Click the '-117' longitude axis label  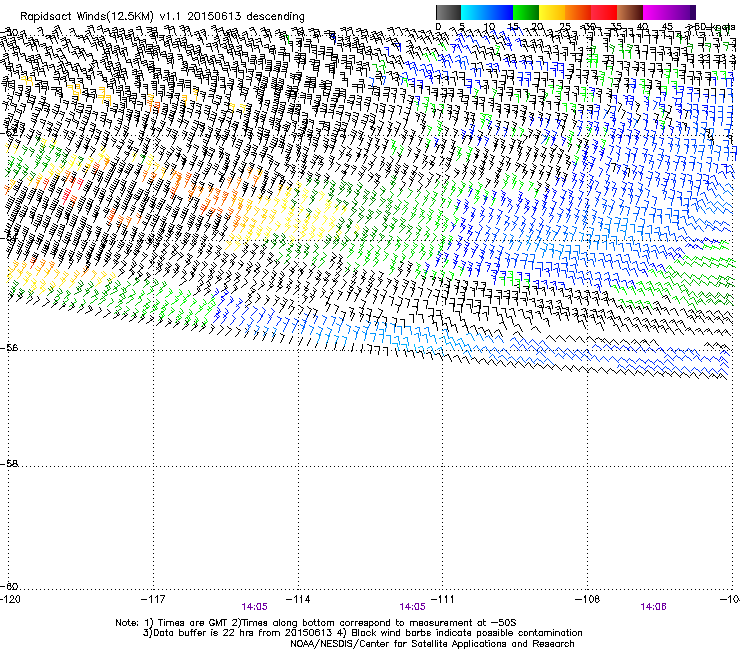pos(153,599)
